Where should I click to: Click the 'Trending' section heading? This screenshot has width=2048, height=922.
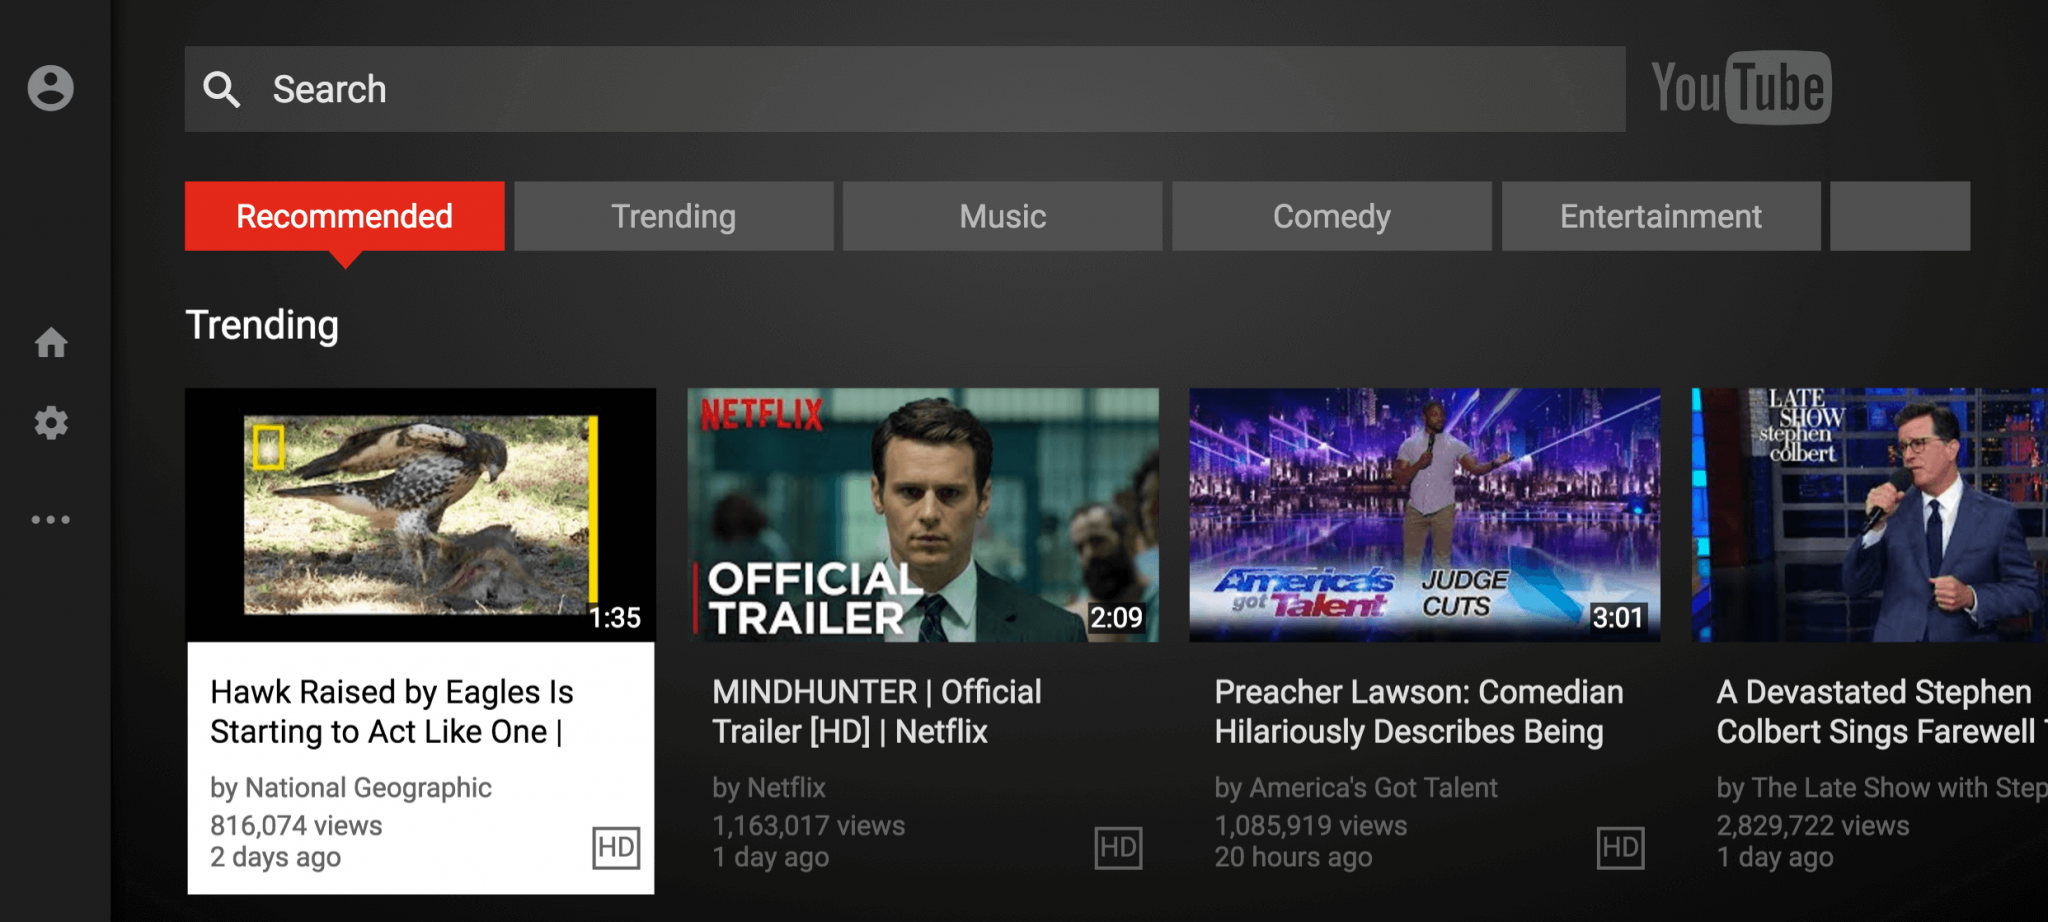point(262,326)
